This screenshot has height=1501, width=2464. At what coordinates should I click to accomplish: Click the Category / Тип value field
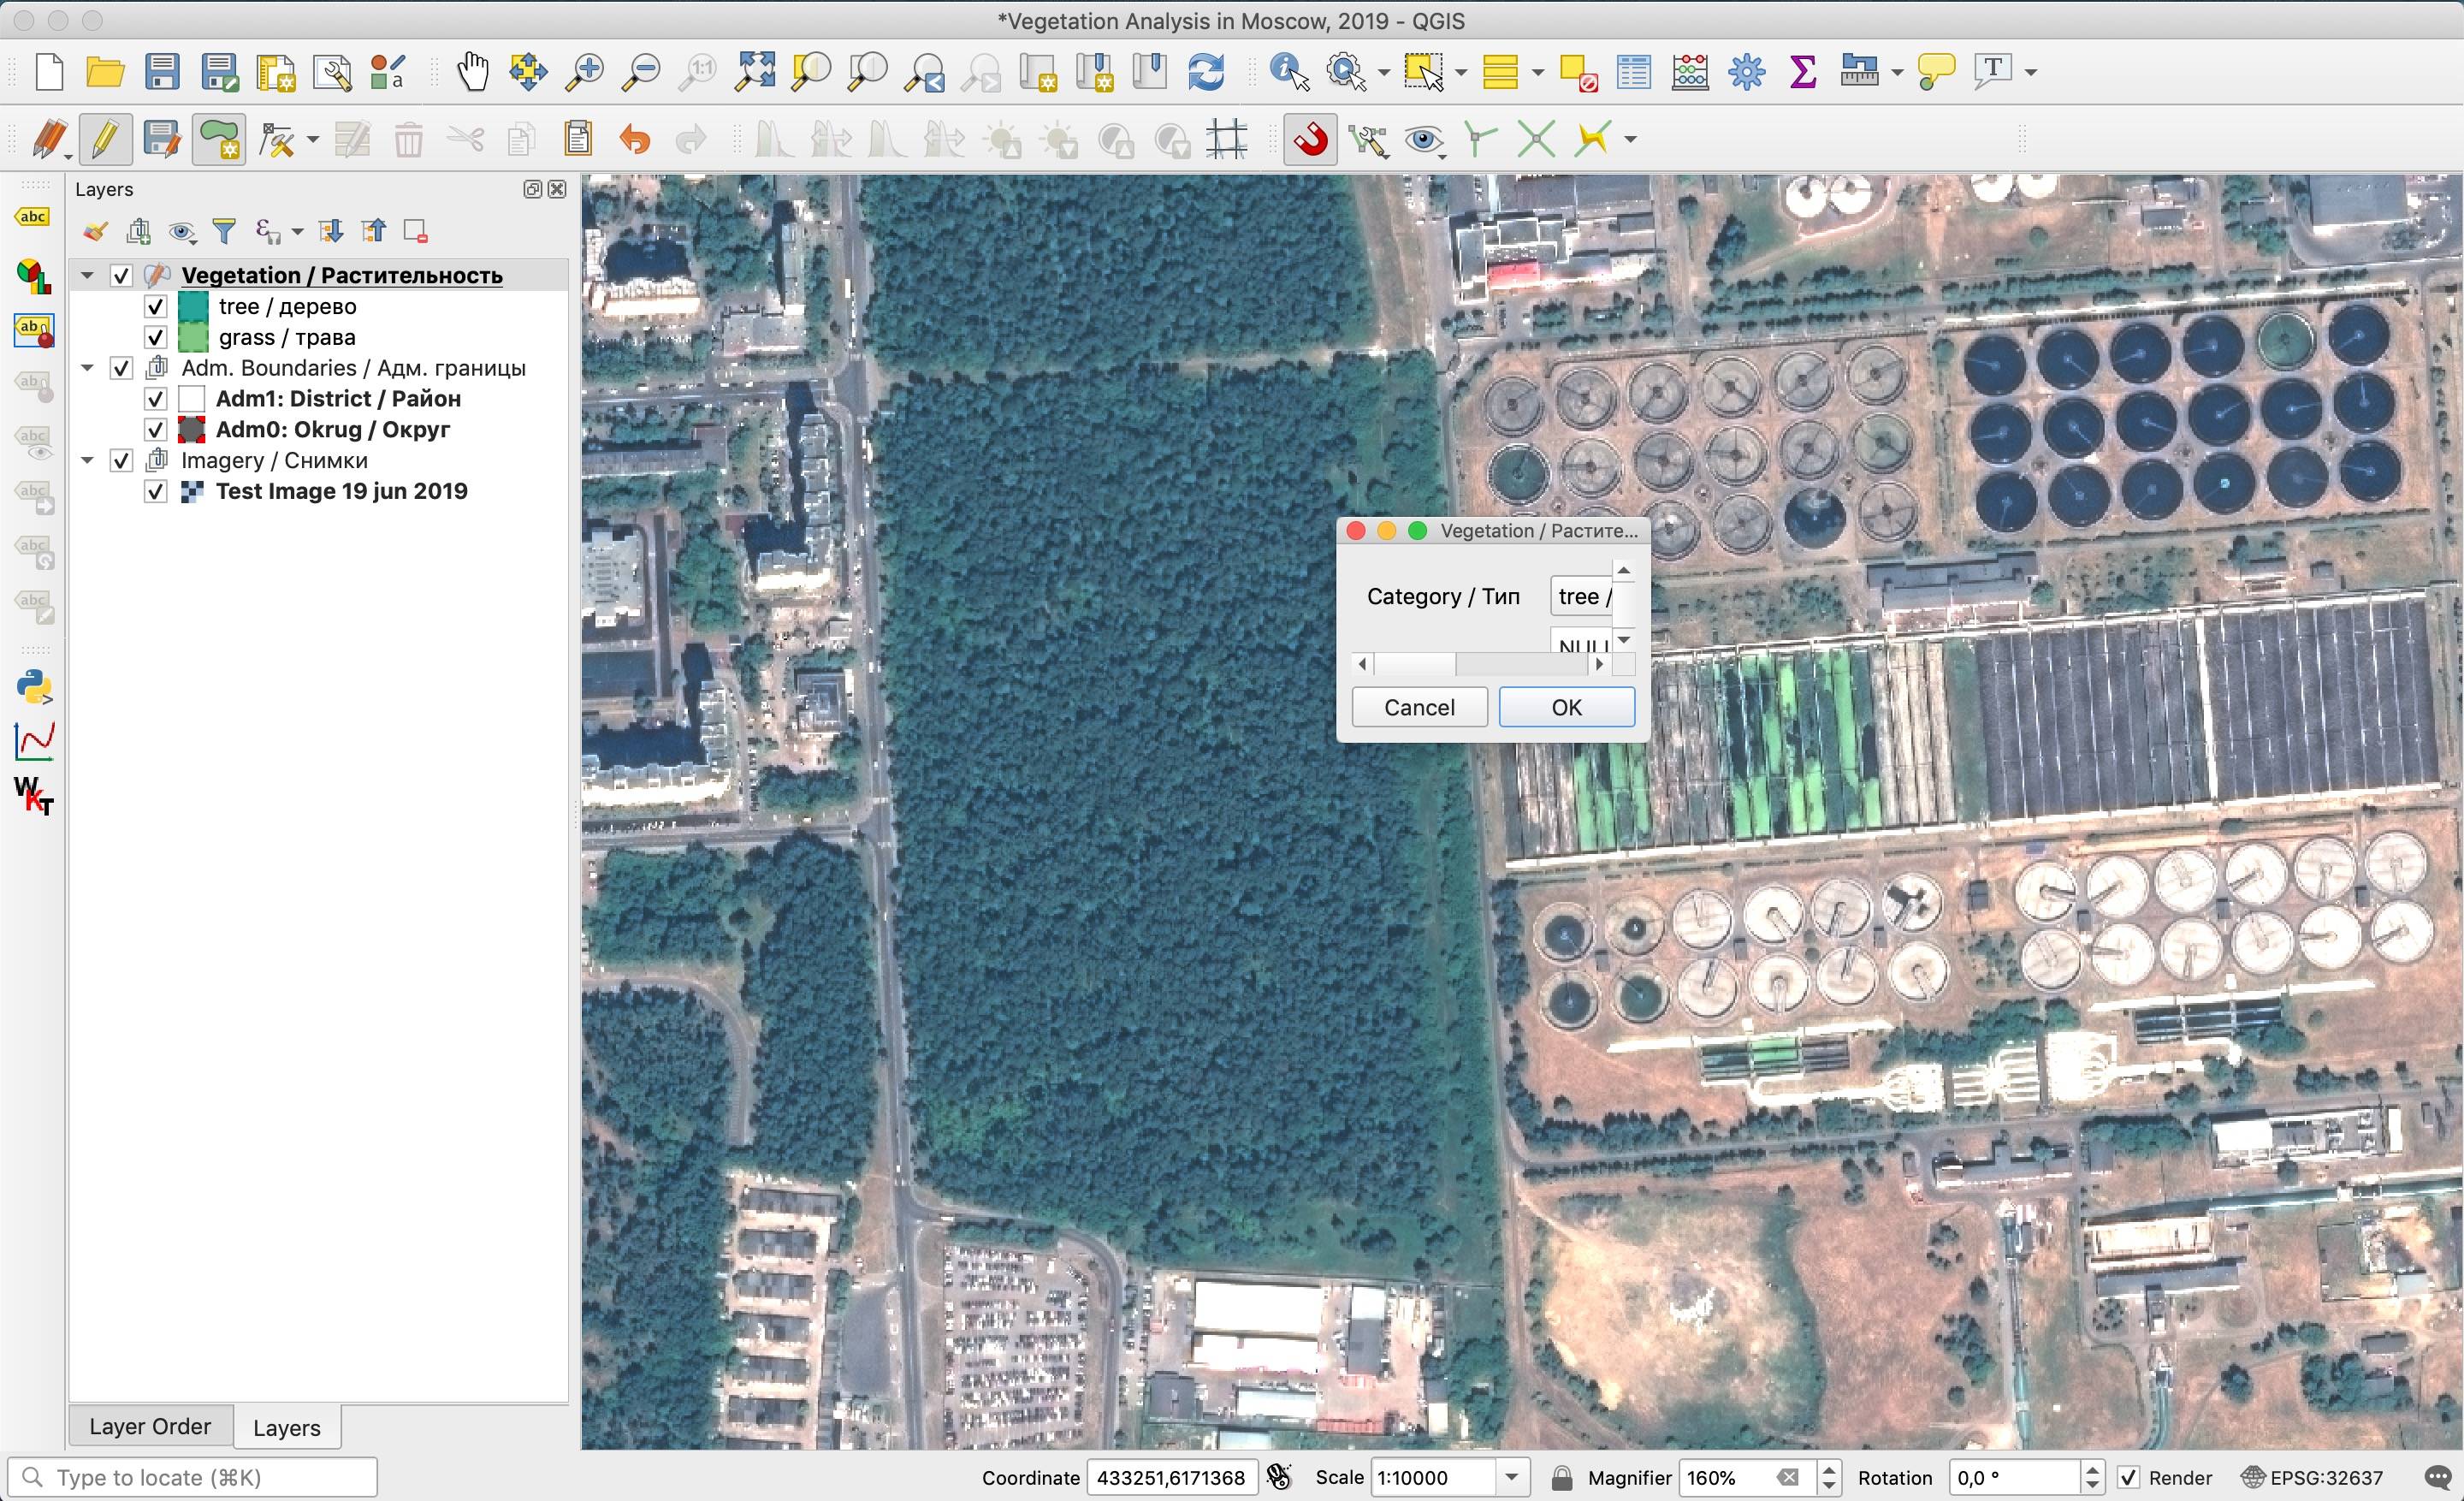[x=1580, y=597]
